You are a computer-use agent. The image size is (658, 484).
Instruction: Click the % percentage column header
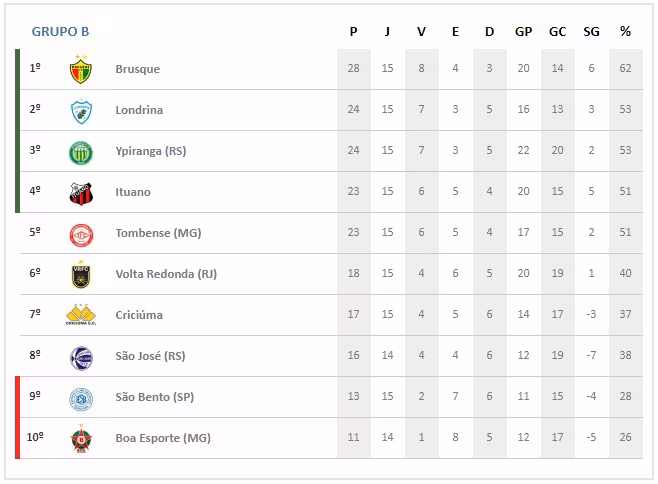coord(625,31)
